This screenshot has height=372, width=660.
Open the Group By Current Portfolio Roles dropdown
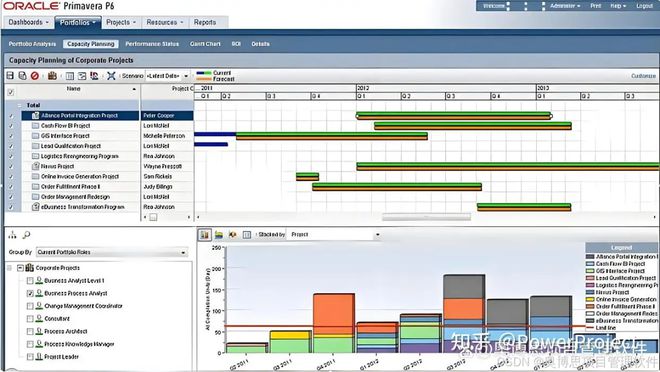112,252
